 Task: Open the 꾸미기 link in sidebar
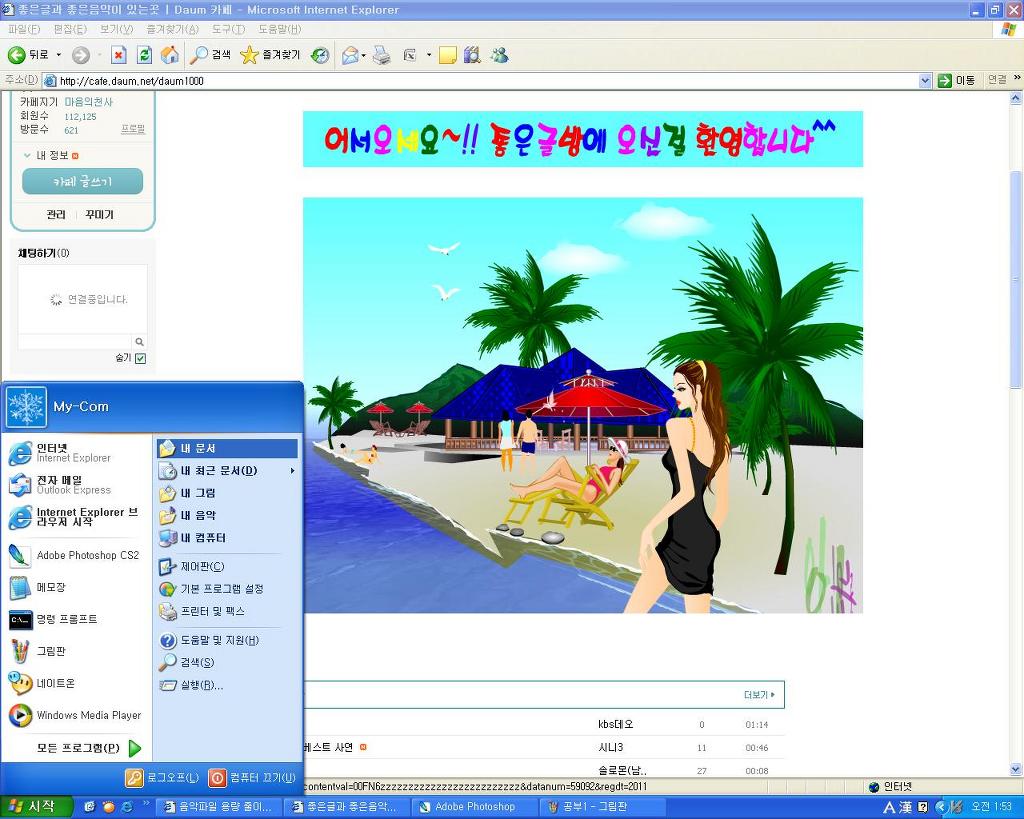(x=99, y=214)
